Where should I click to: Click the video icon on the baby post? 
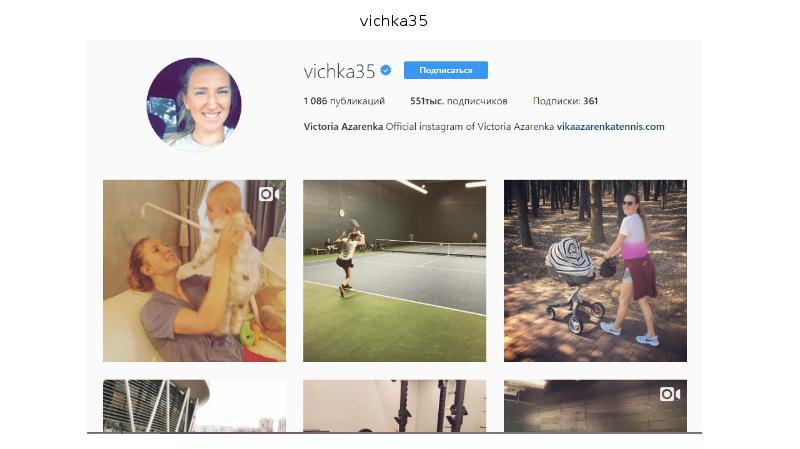pyautogui.click(x=268, y=194)
